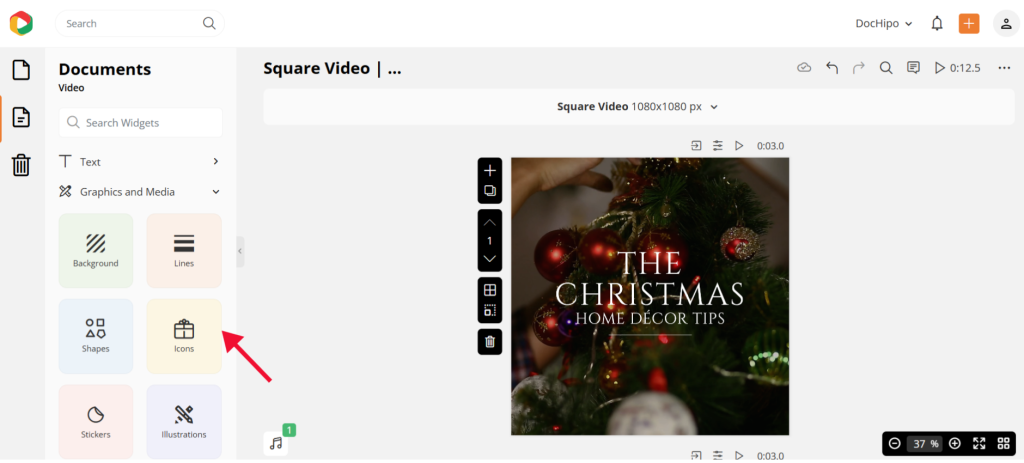Open the Background widget tile
Viewport: 1024px width, 463px height.
pos(96,250)
